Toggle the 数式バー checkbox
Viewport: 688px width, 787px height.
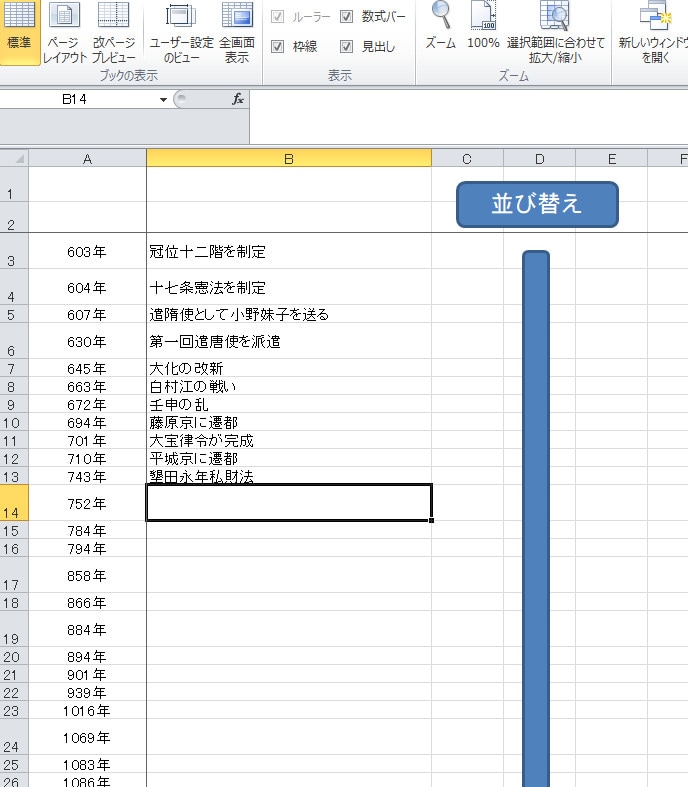click(346, 17)
